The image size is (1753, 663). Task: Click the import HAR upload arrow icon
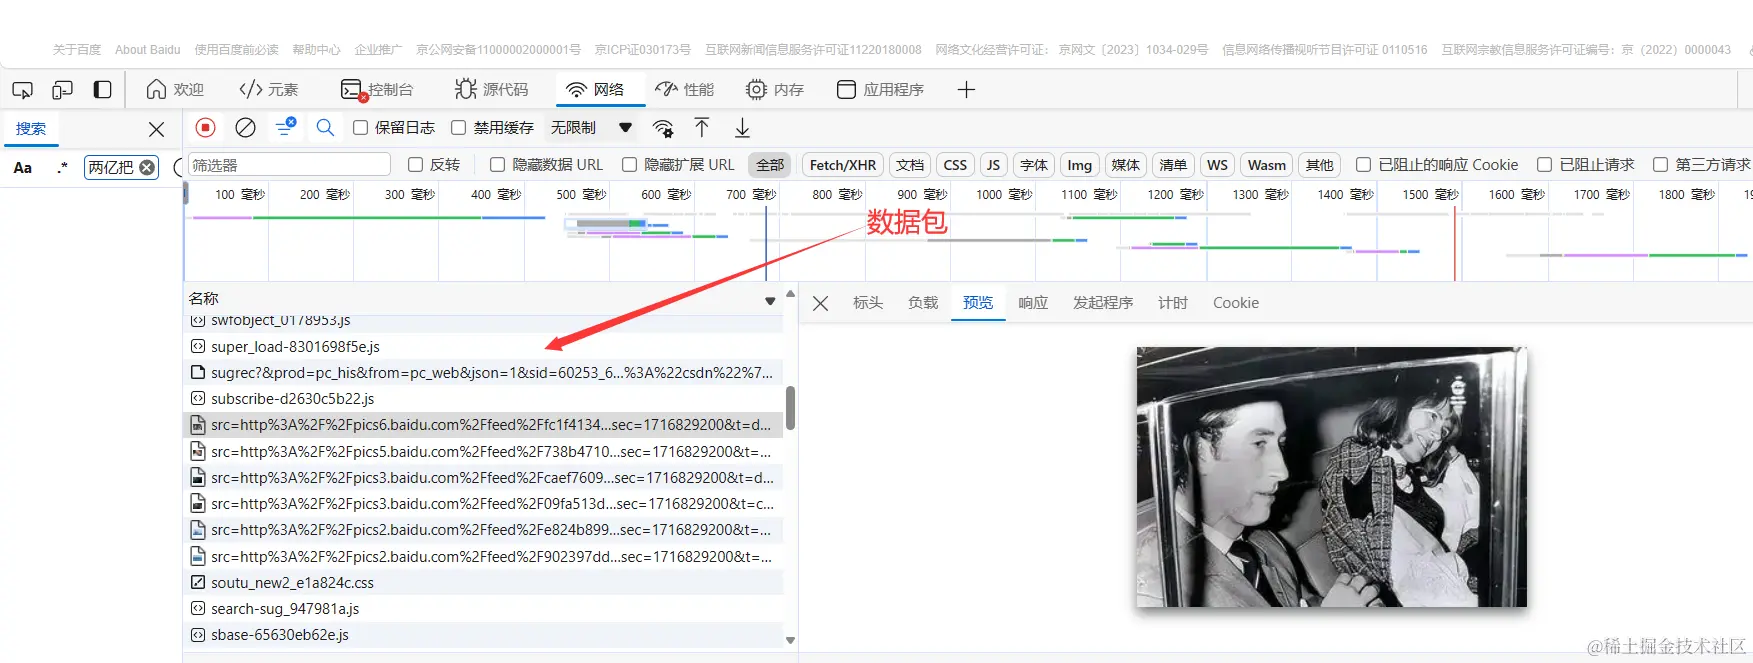(x=702, y=127)
